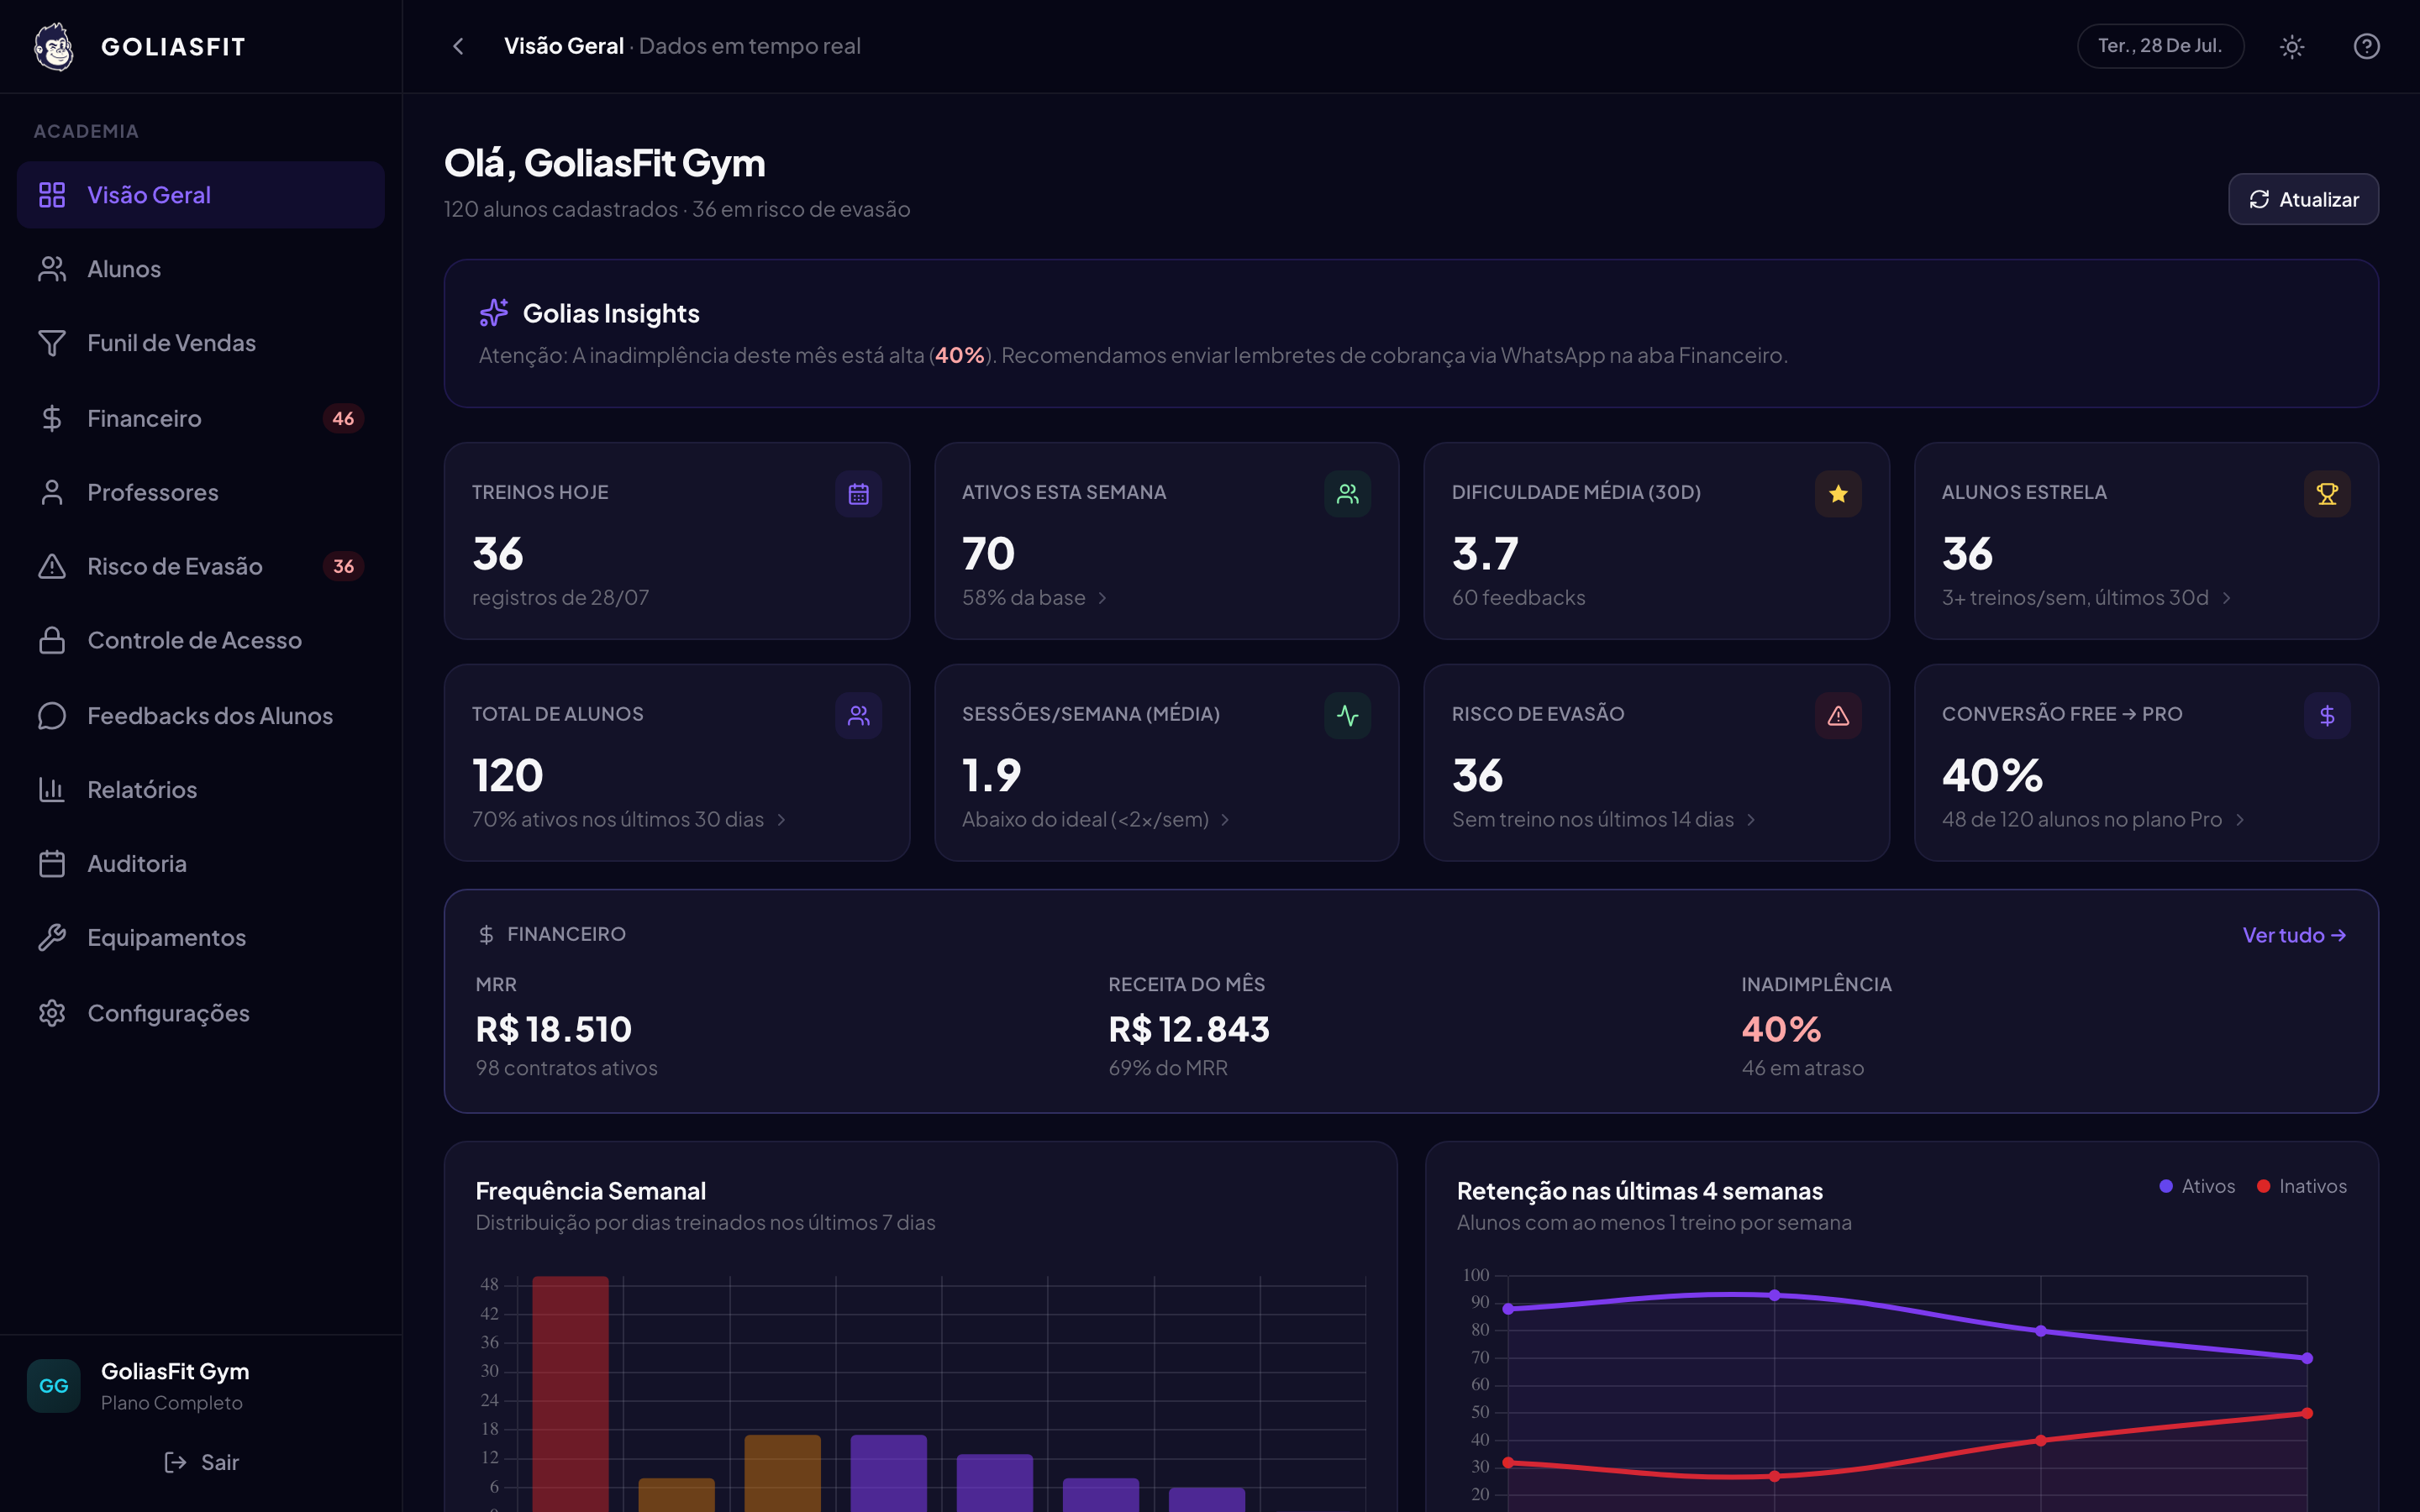Click the Visão Geral grid icon in sidebar
This screenshot has width=2420, height=1512.
[52, 195]
